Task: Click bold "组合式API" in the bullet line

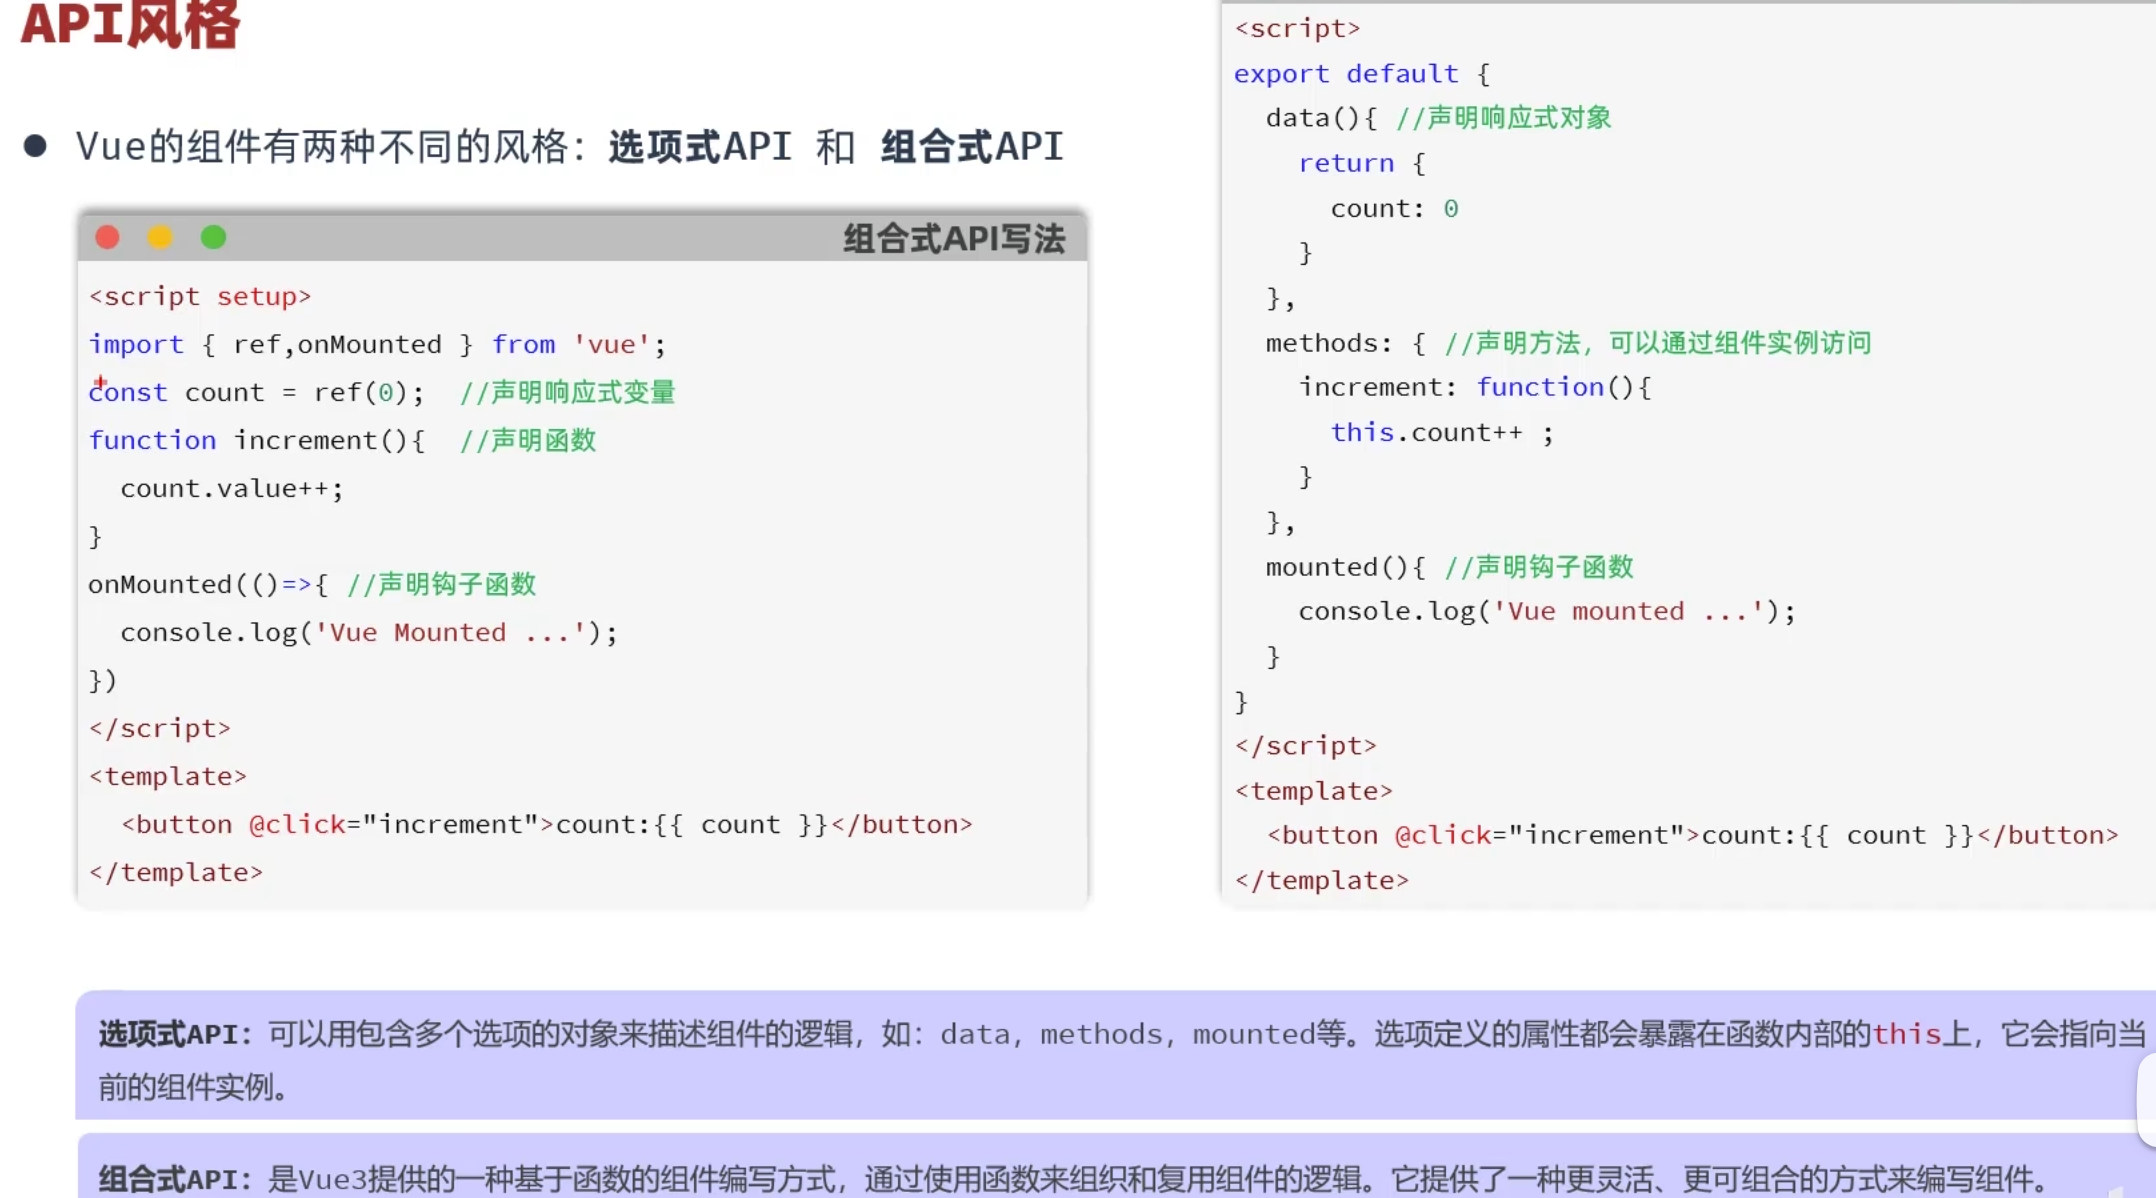Action: [x=972, y=147]
